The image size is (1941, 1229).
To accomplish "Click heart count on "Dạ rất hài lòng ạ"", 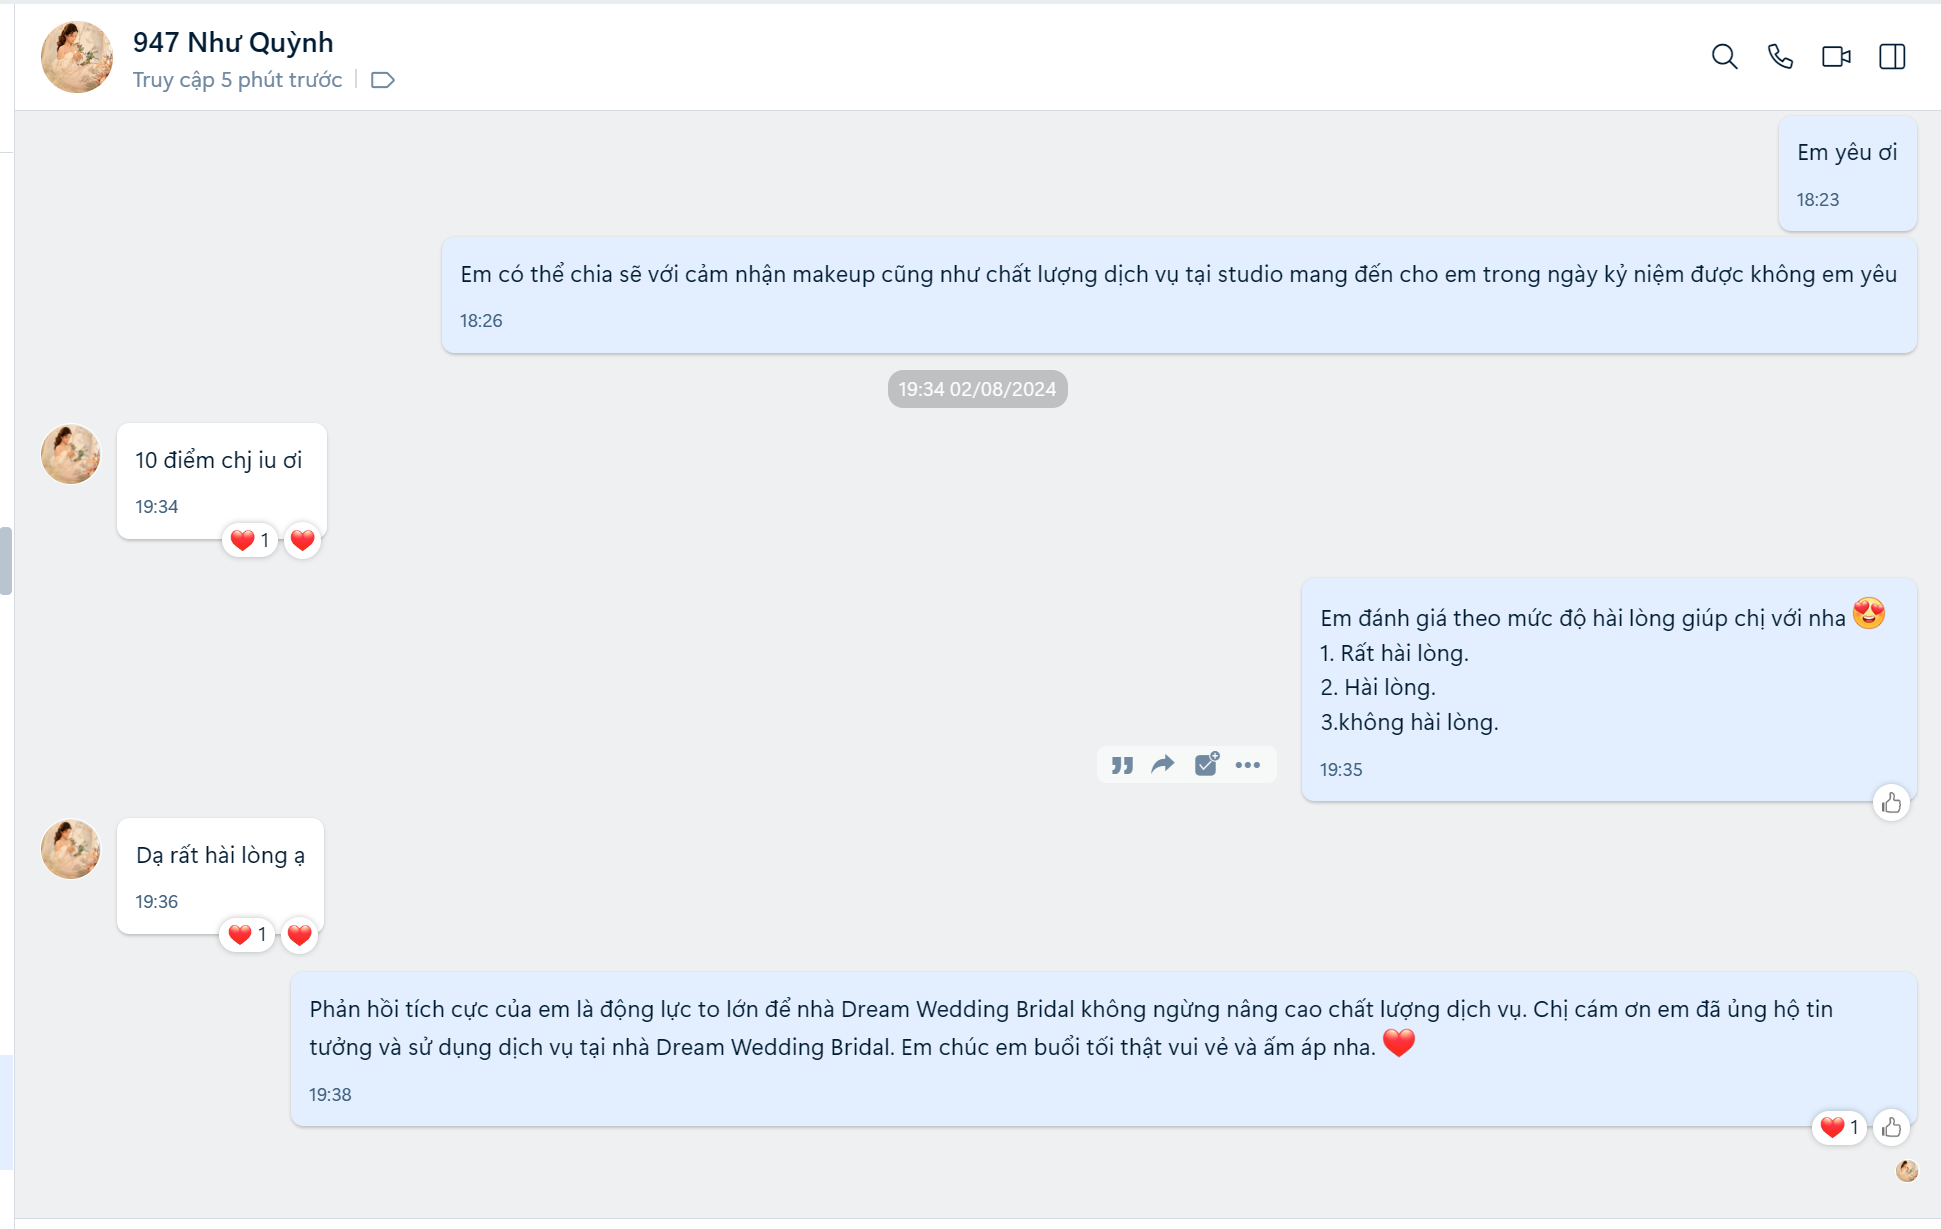I will click(x=247, y=935).
